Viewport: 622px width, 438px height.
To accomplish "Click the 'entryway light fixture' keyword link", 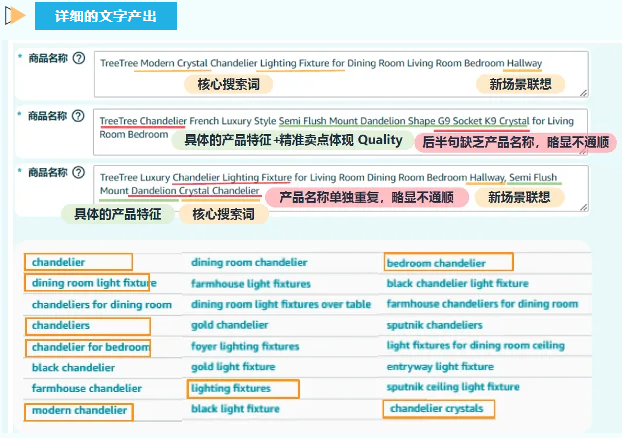I will (439, 367).
